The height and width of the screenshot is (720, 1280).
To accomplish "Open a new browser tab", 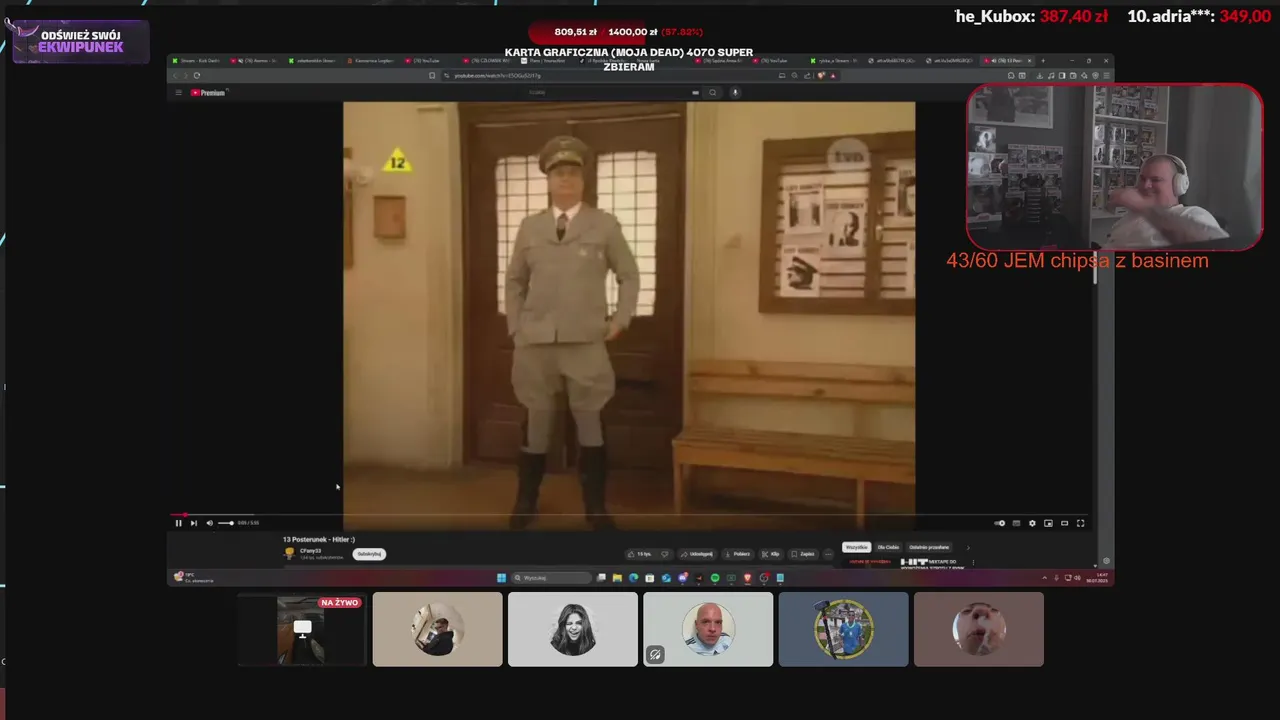I will point(1043,61).
